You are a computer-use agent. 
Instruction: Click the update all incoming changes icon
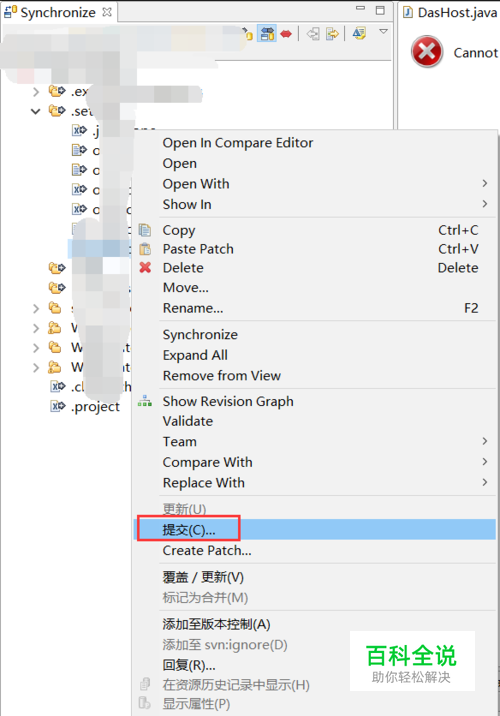click(313, 34)
